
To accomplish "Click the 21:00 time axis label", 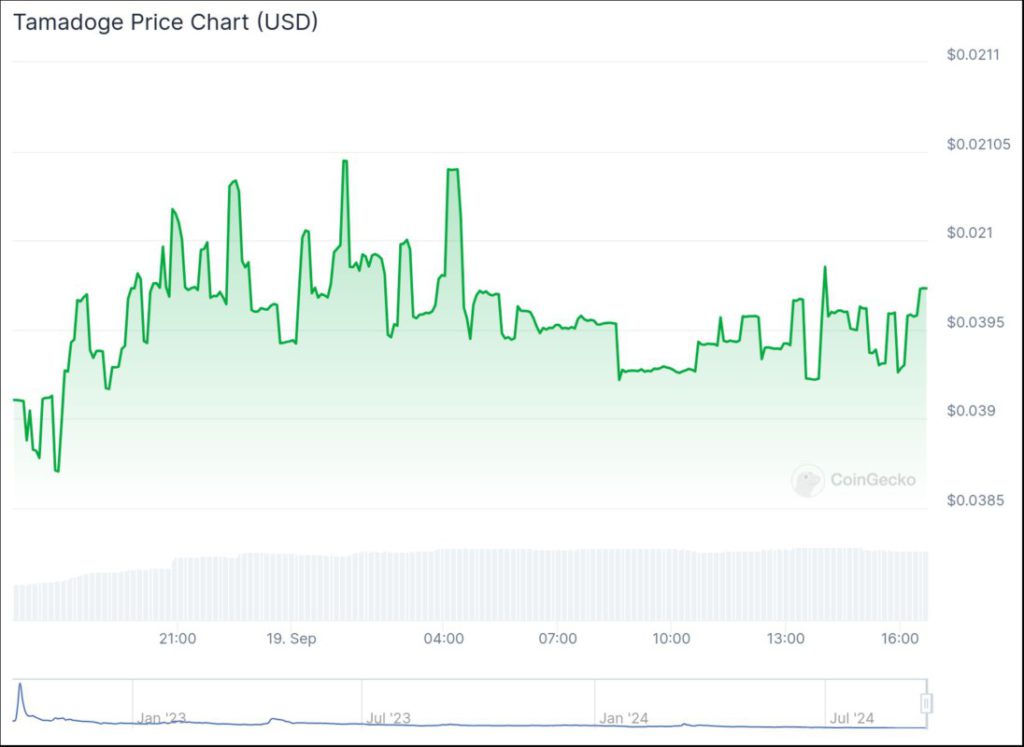I will click(178, 639).
